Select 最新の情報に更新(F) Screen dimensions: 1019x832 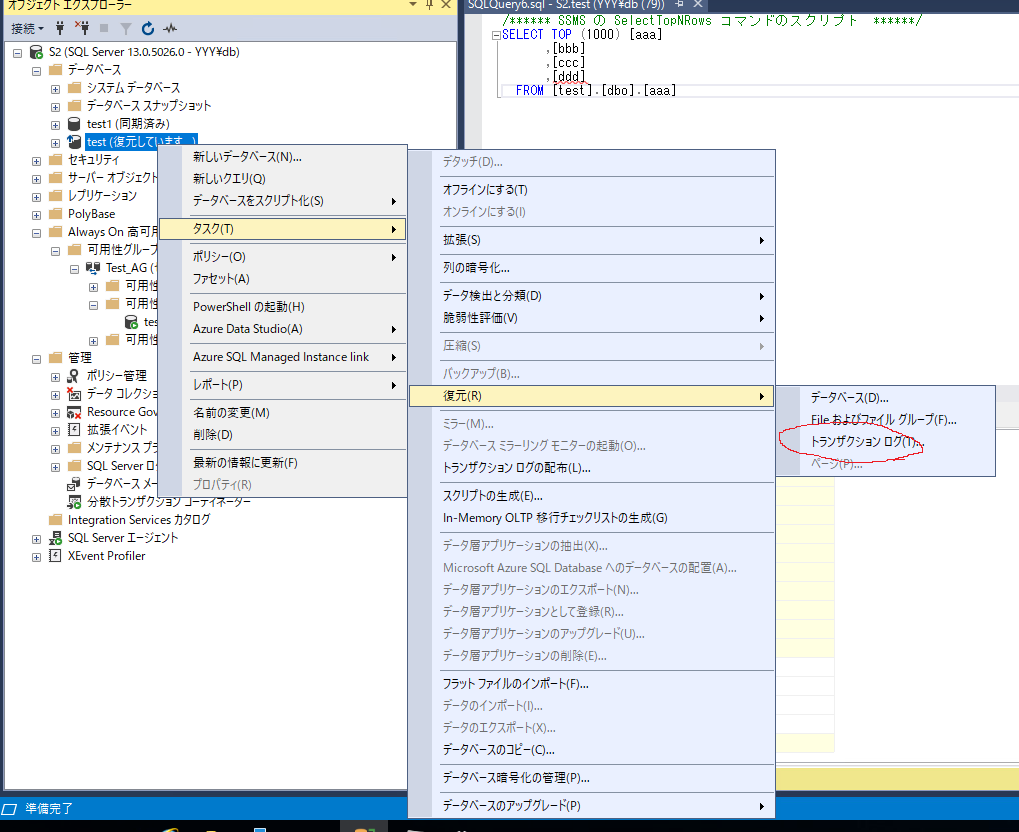tap(283, 463)
